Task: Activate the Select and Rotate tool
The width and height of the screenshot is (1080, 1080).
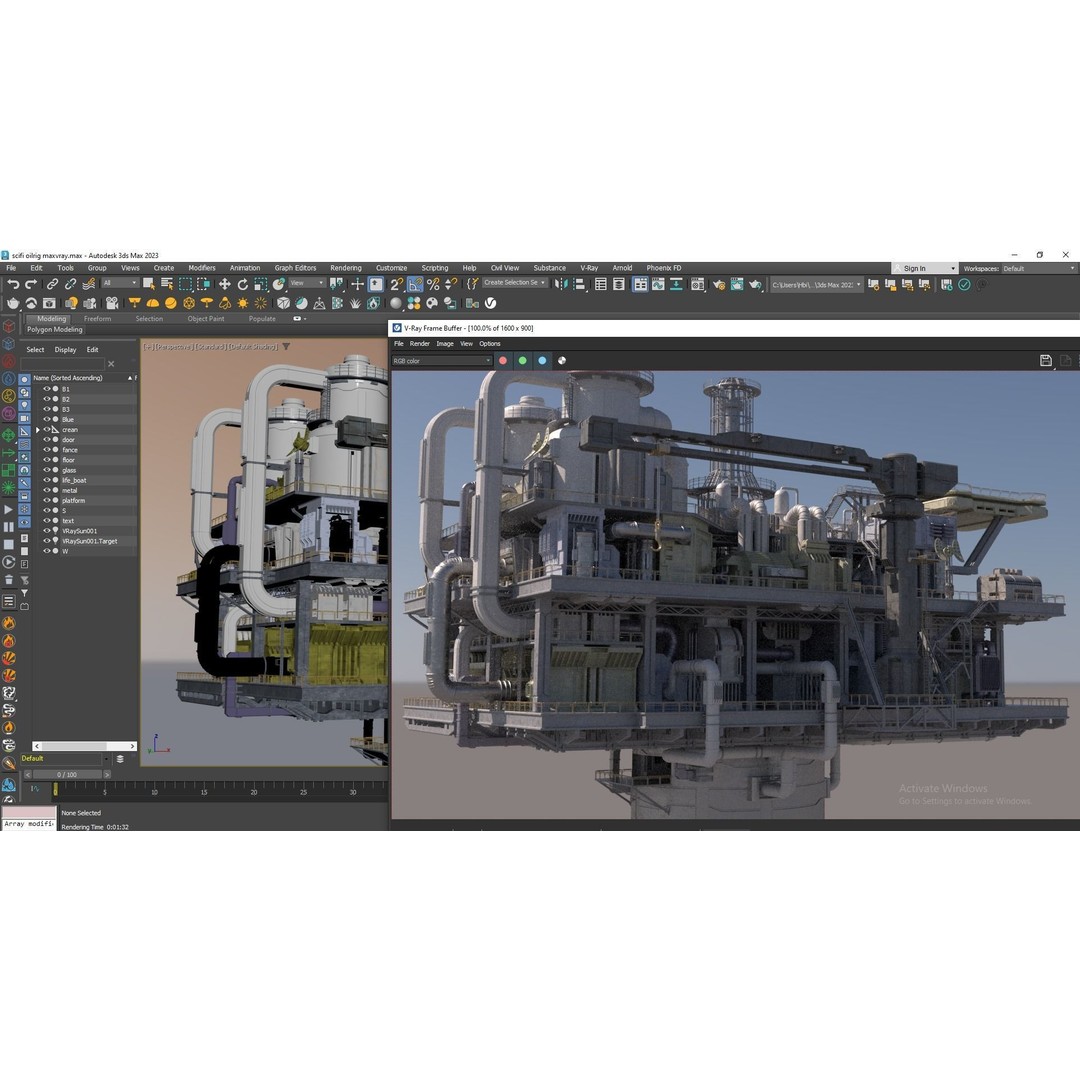Action: tap(244, 285)
